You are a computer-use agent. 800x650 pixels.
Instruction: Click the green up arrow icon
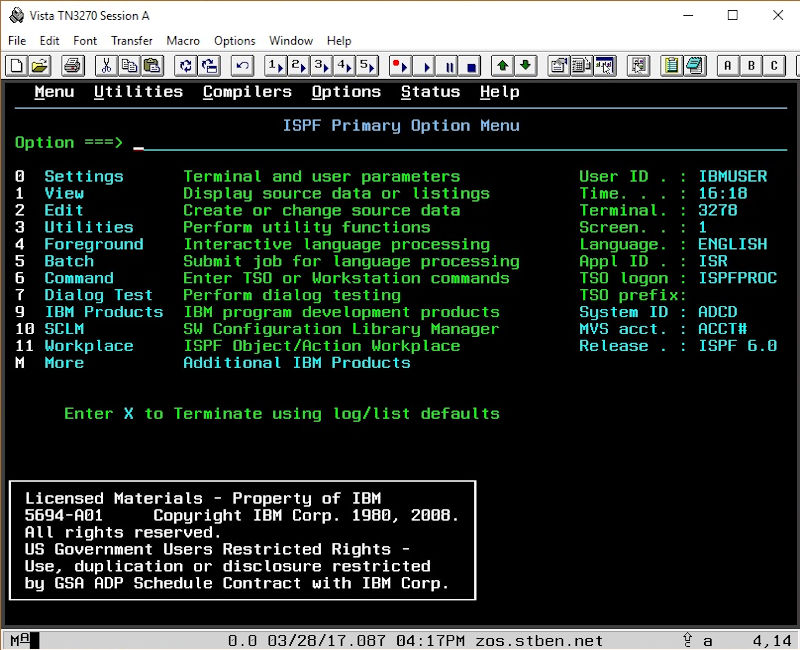(503, 66)
